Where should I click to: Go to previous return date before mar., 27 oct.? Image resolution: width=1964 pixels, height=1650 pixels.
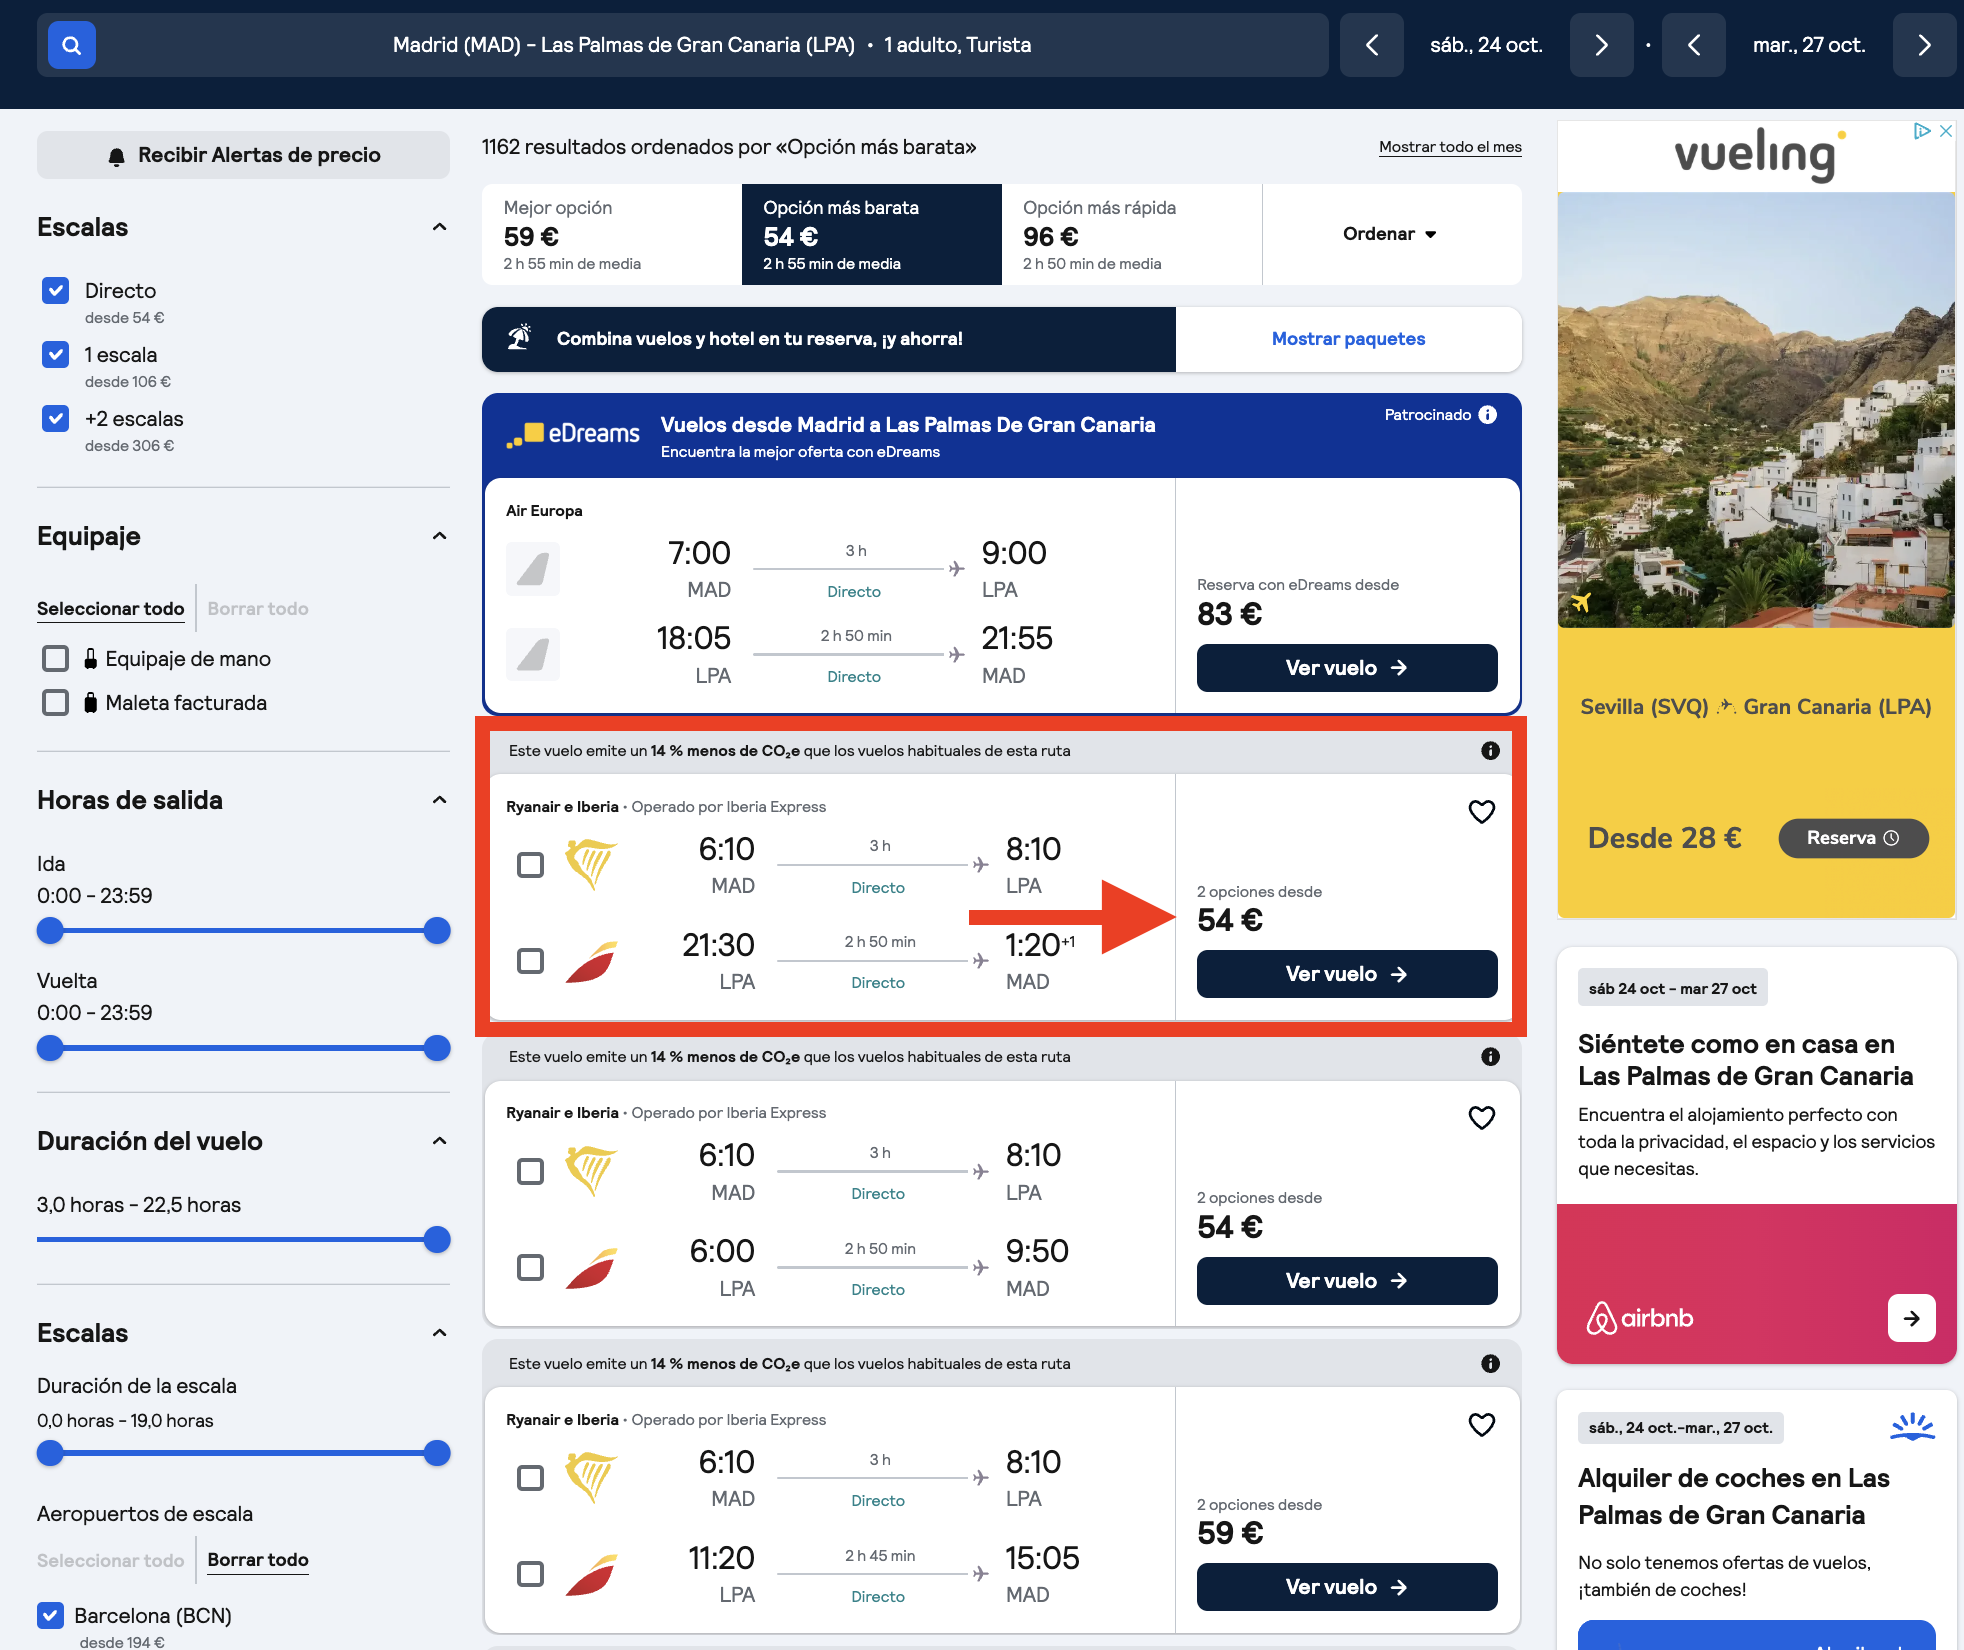[x=1694, y=45]
